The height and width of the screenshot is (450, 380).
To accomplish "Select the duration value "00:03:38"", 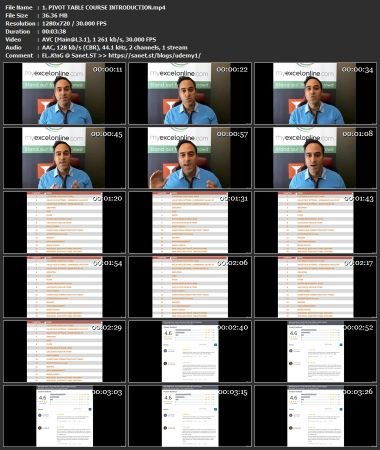I will [54, 32].
